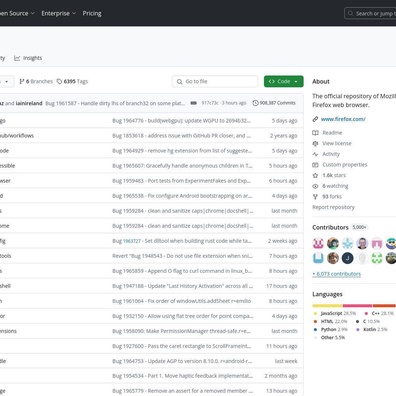
Task: Open contributor avatar with green pixel pattern
Action: pos(377,258)
